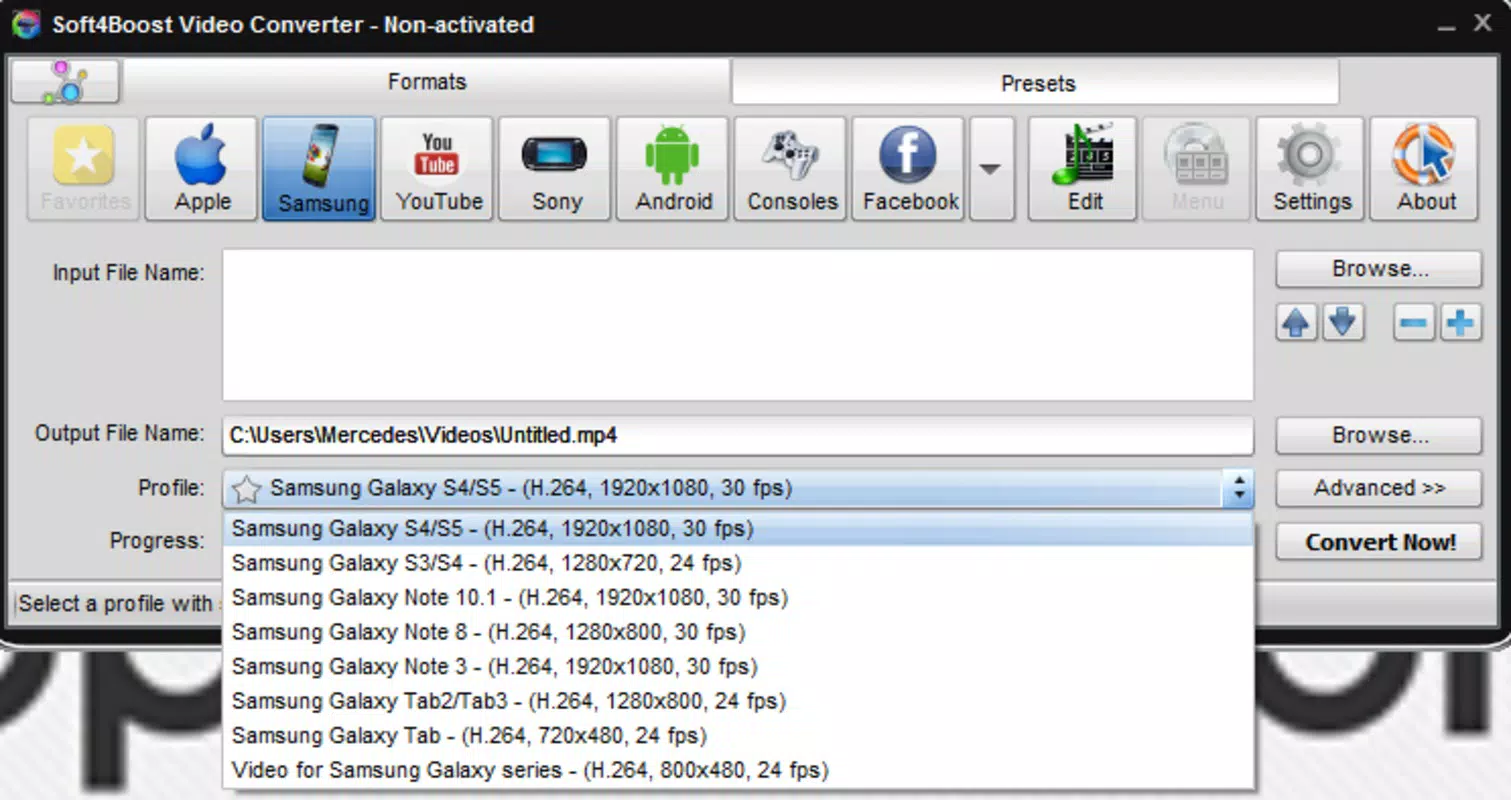Minimize the Video Converter window
Image resolution: width=1511 pixels, height=800 pixels.
tap(1446, 28)
